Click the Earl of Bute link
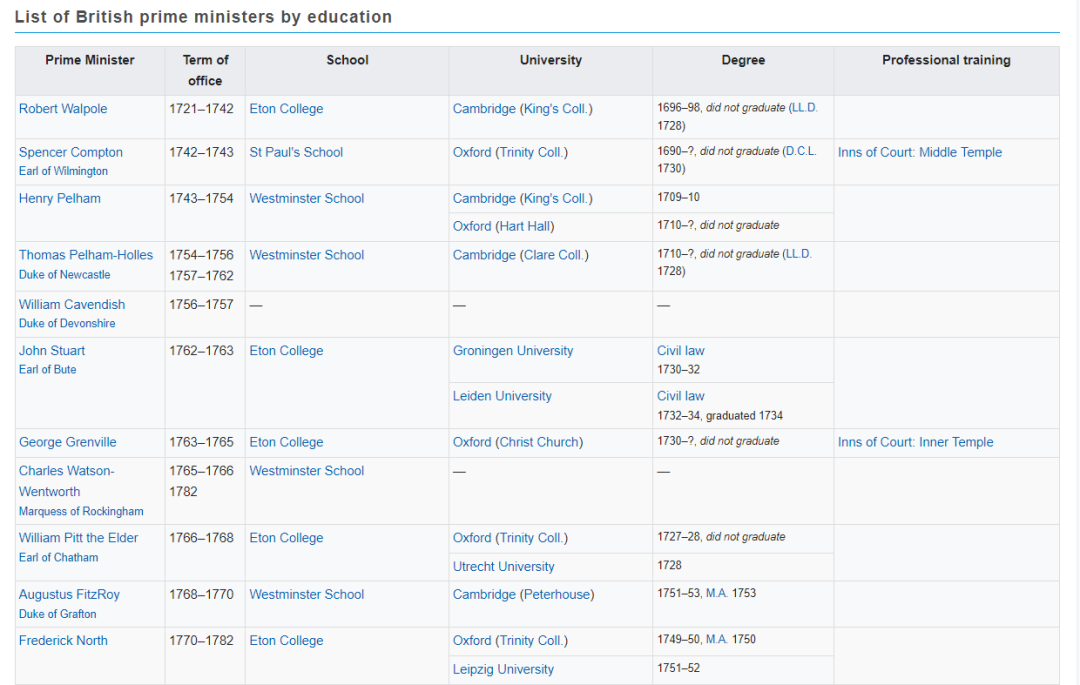Viewport: 1080px width, 685px height. [x=48, y=369]
